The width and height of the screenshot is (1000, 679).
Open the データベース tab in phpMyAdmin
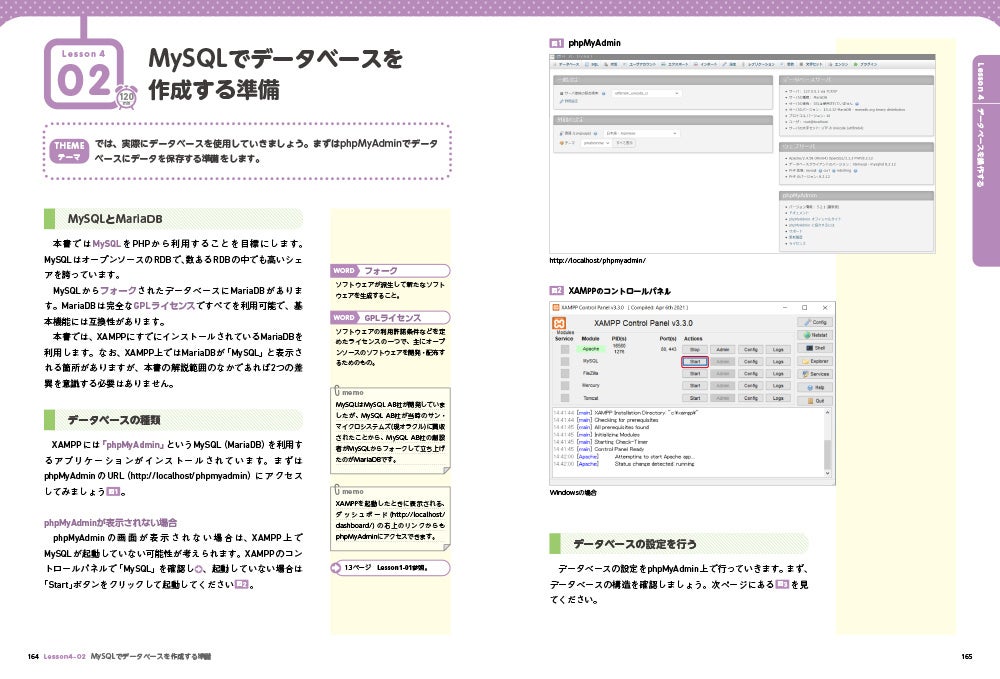pyautogui.click(x=566, y=64)
